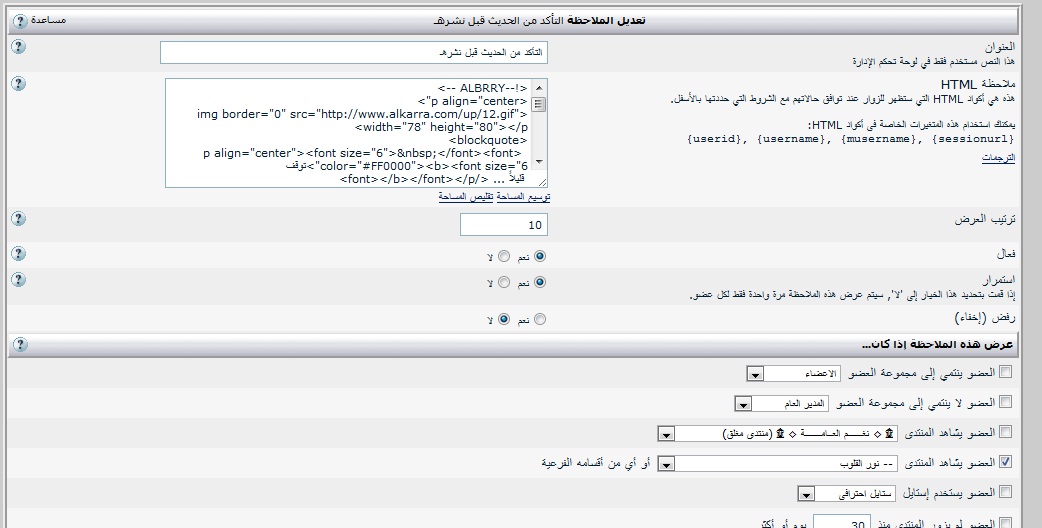Click the ترتيب العرض input containing 10
This screenshot has width=1042, height=528.
coord(504,225)
